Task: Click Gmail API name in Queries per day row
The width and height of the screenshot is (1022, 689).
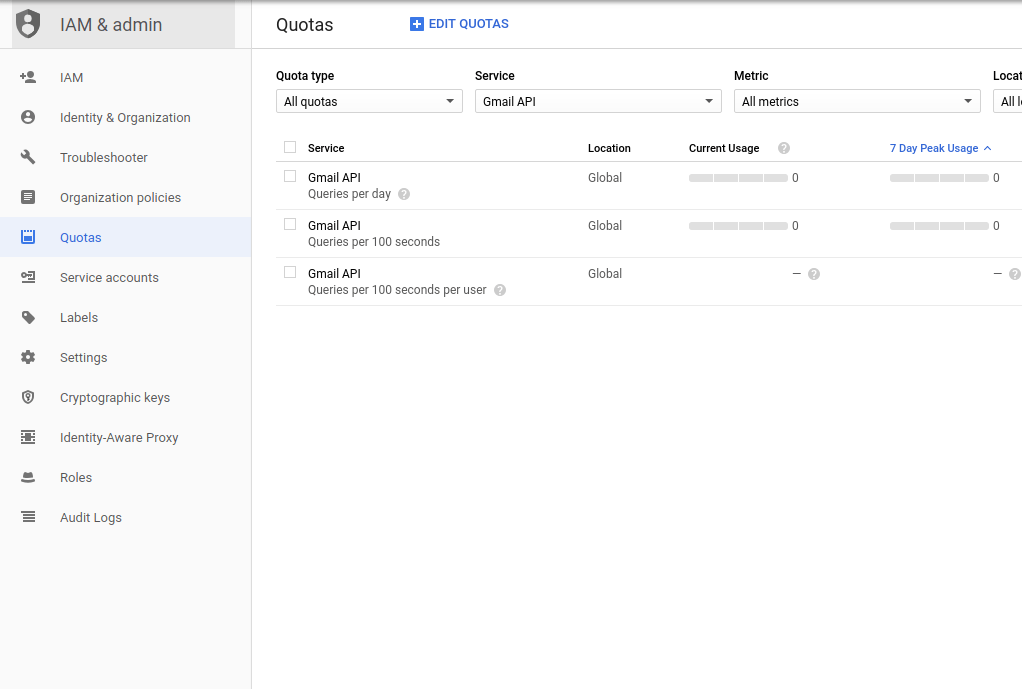Action: (x=334, y=177)
